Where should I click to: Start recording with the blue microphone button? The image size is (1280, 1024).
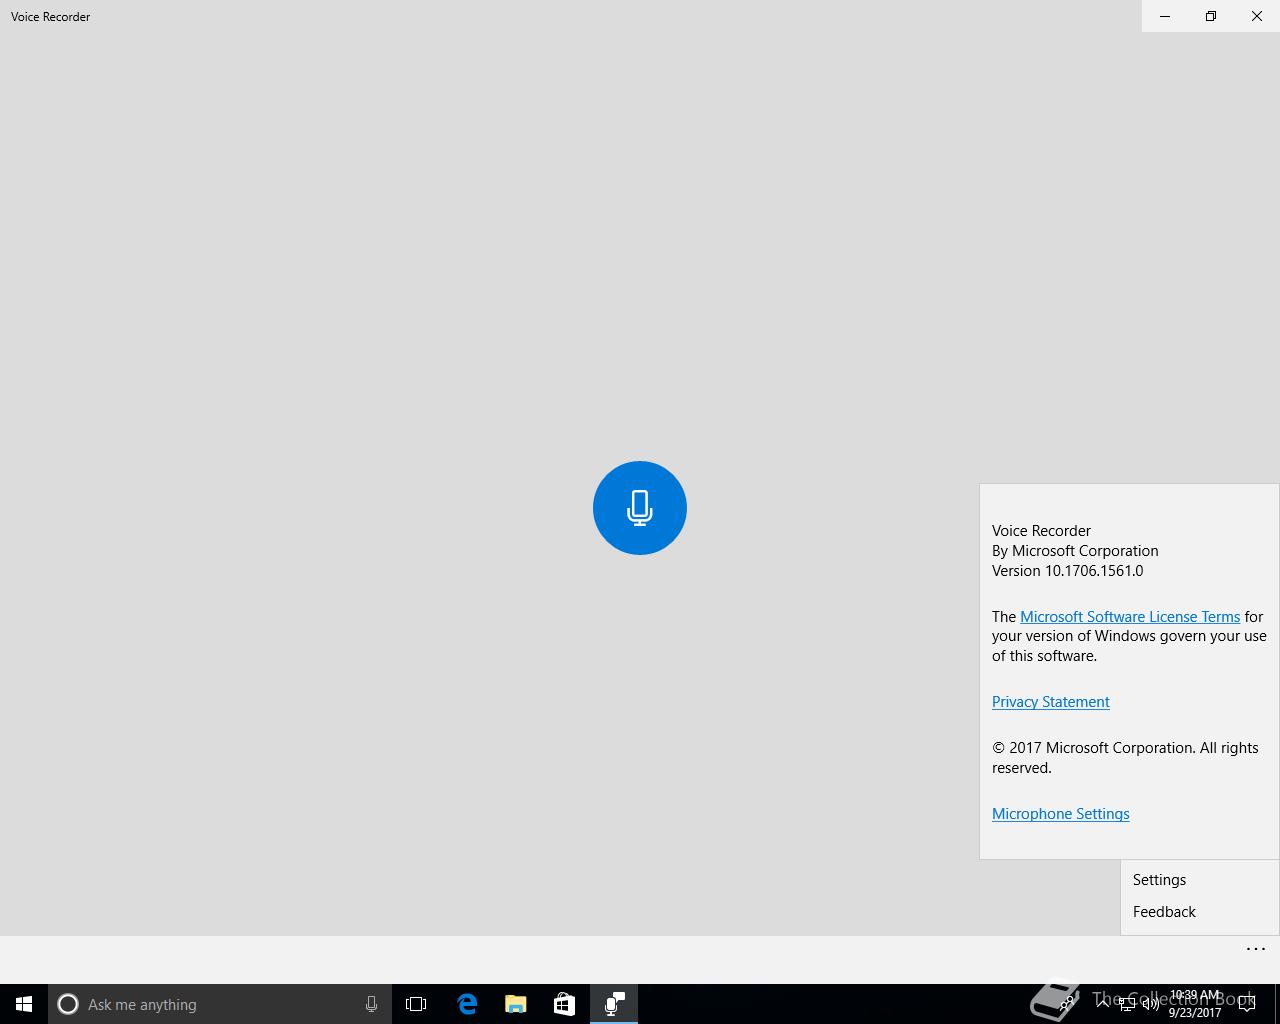(x=640, y=508)
